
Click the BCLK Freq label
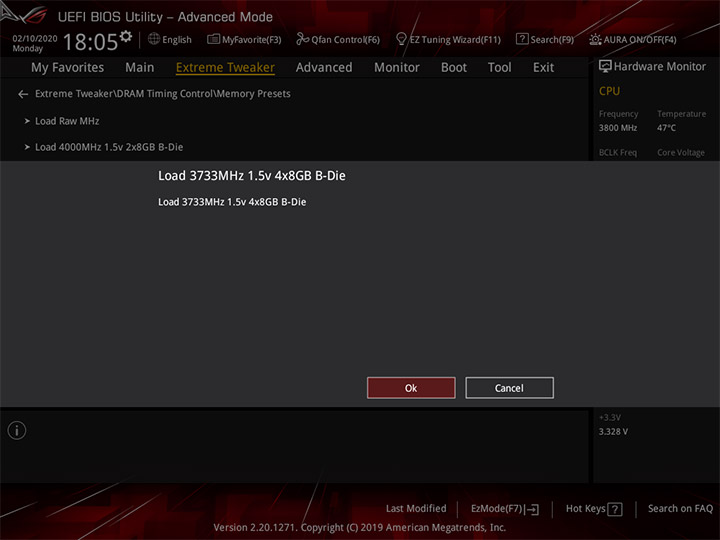[x=618, y=152]
